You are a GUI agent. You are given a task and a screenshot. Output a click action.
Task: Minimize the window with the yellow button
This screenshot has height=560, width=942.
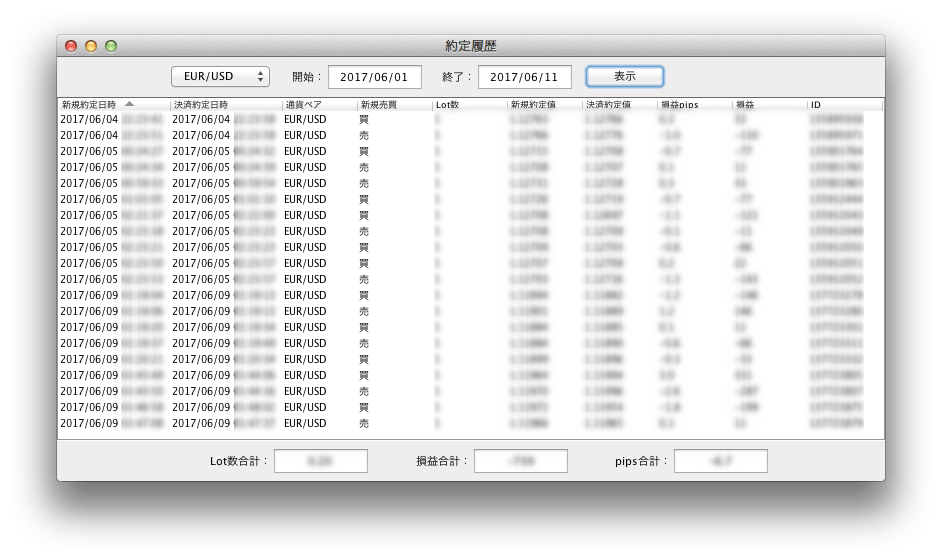[91, 46]
